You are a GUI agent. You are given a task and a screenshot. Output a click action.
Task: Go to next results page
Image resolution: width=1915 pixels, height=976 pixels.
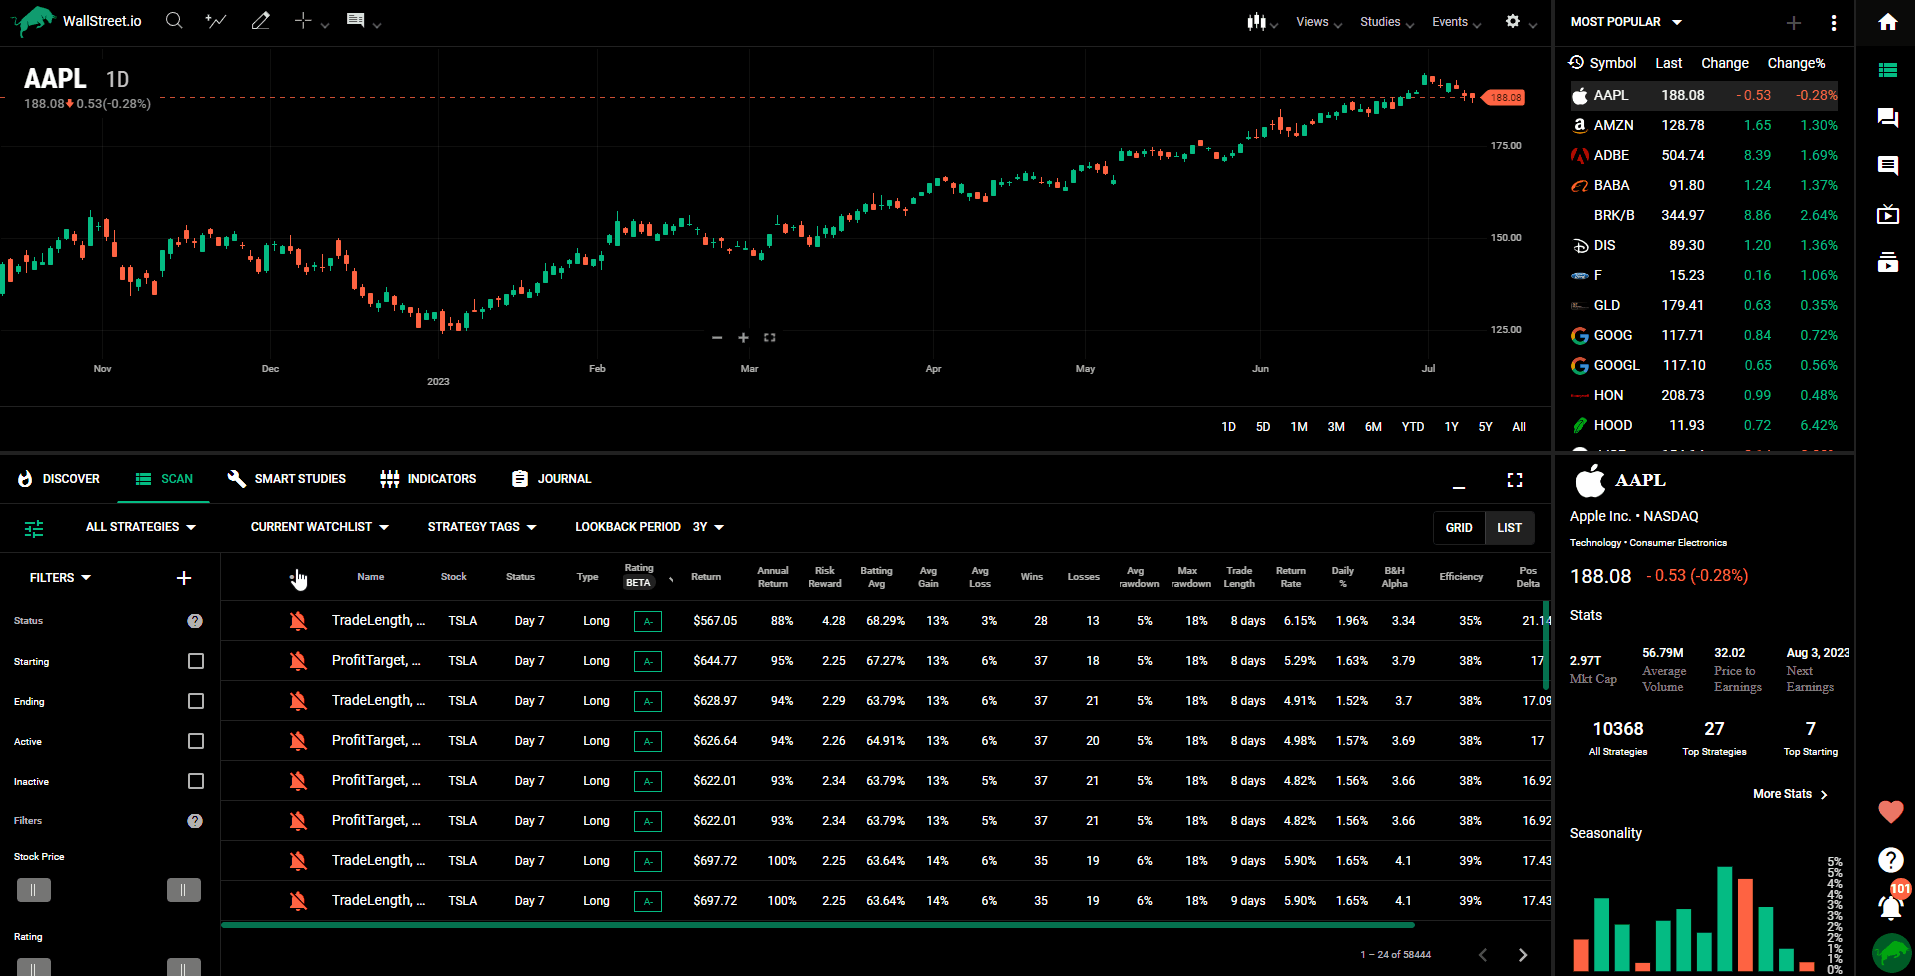coord(1523,955)
